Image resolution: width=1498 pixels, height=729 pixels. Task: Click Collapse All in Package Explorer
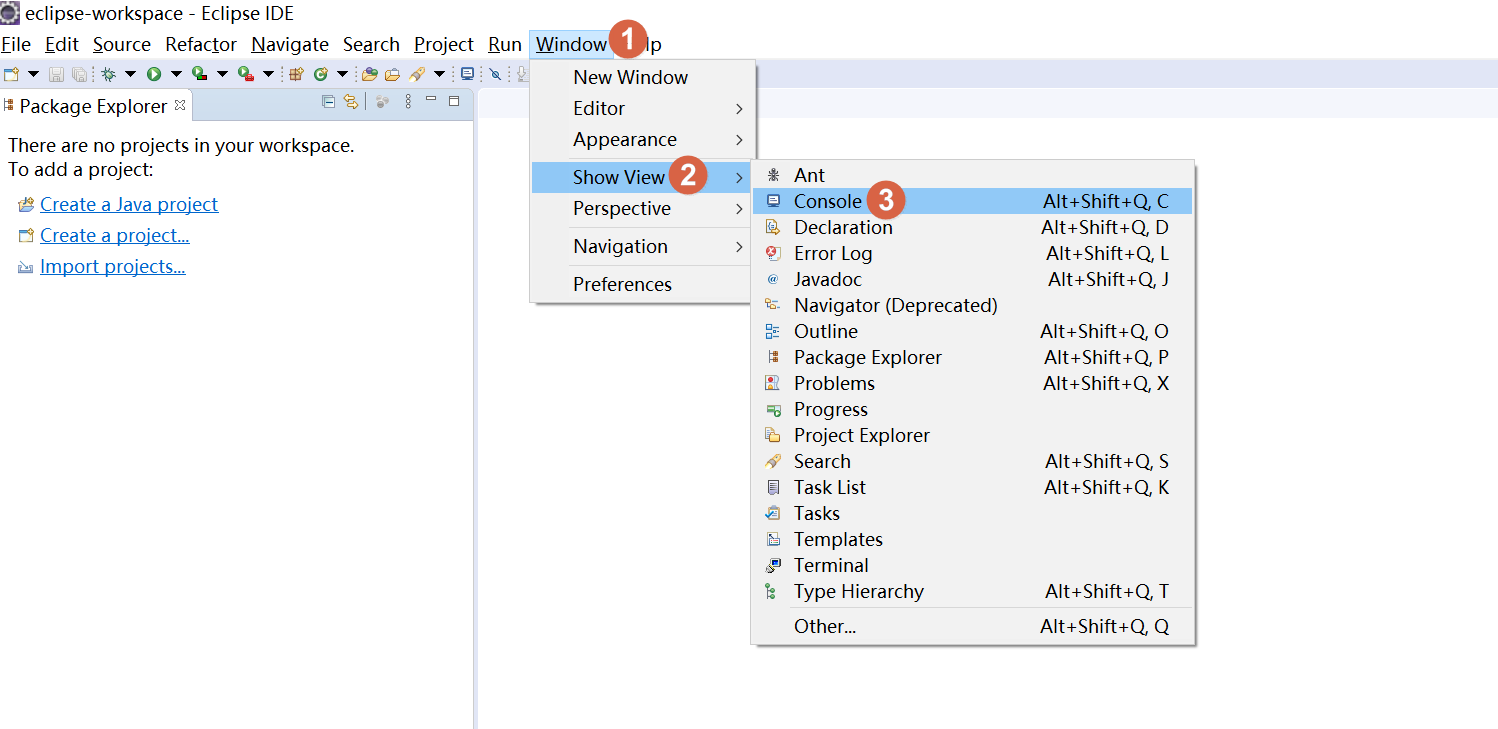(328, 101)
